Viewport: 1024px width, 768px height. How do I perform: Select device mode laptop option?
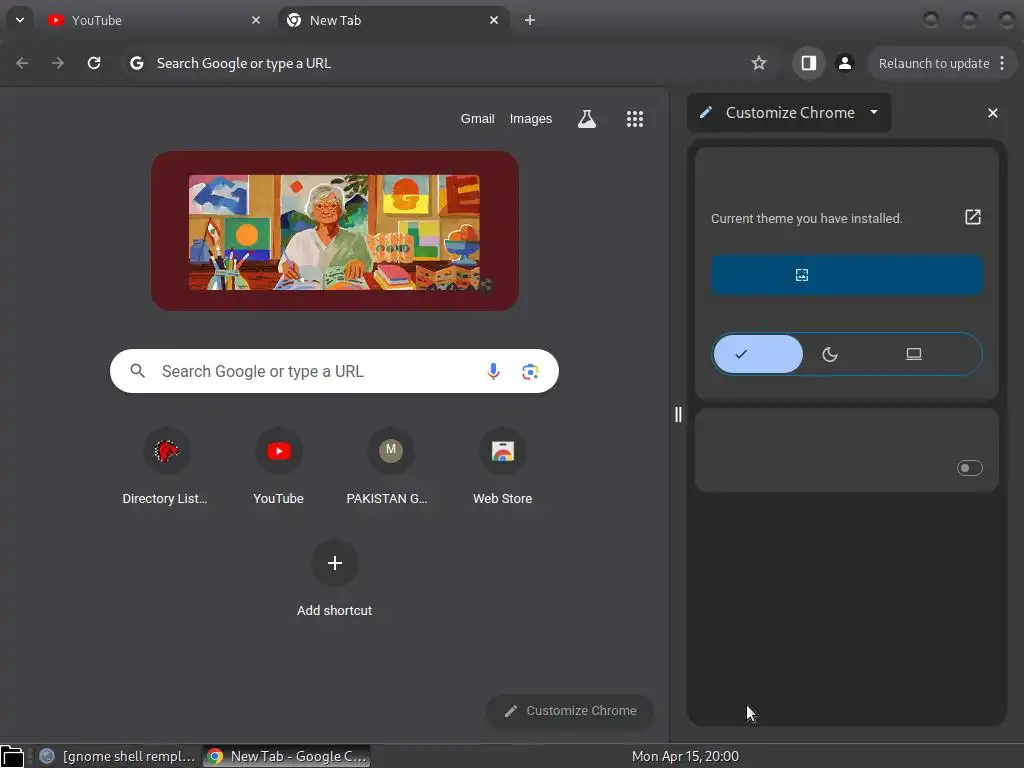[x=914, y=354]
